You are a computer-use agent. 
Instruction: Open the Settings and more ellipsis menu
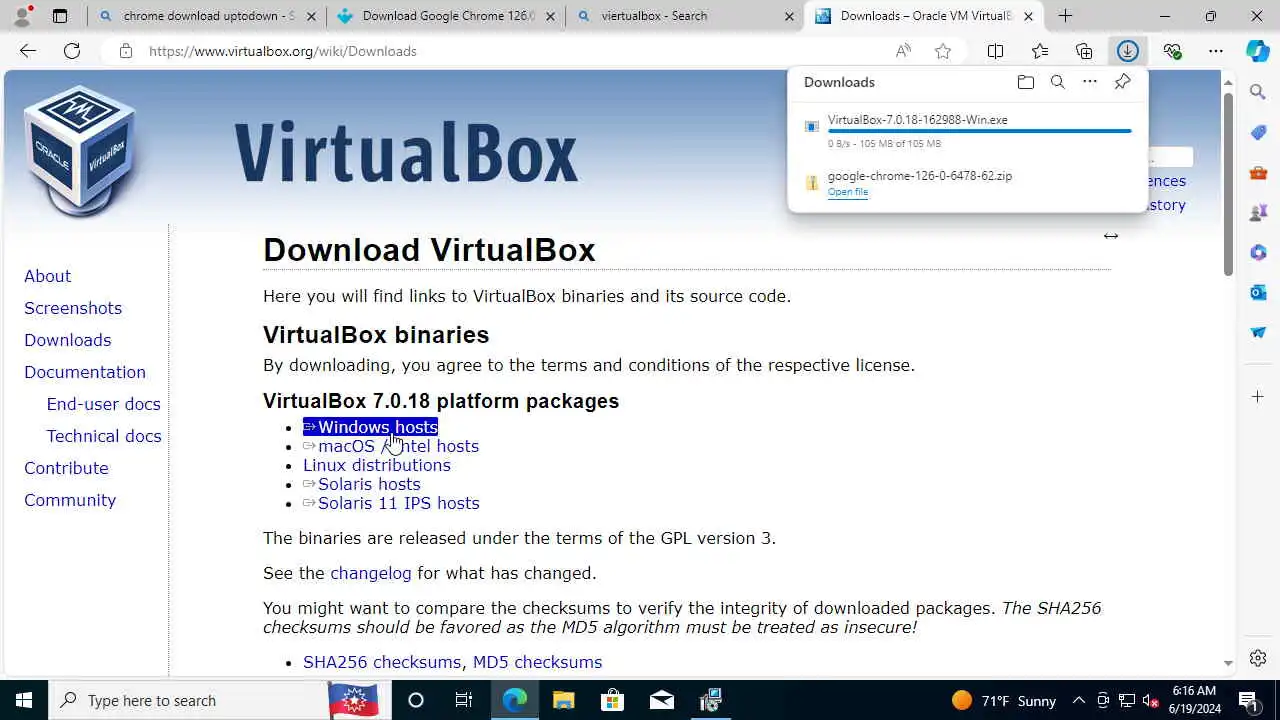pos(1216,51)
